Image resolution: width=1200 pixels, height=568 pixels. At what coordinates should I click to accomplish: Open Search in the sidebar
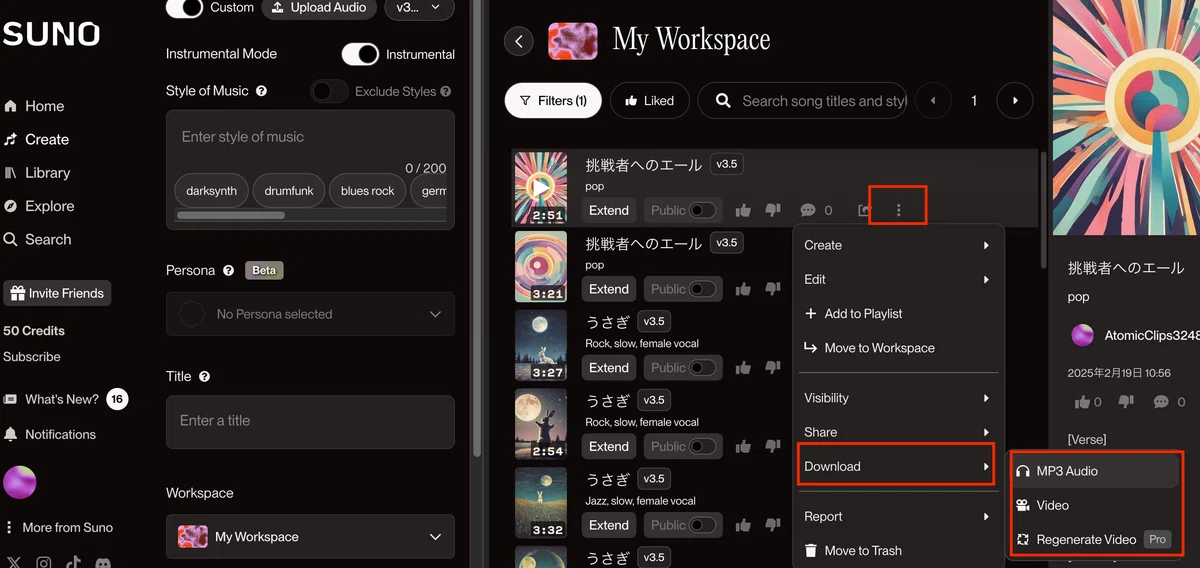[x=37, y=239]
